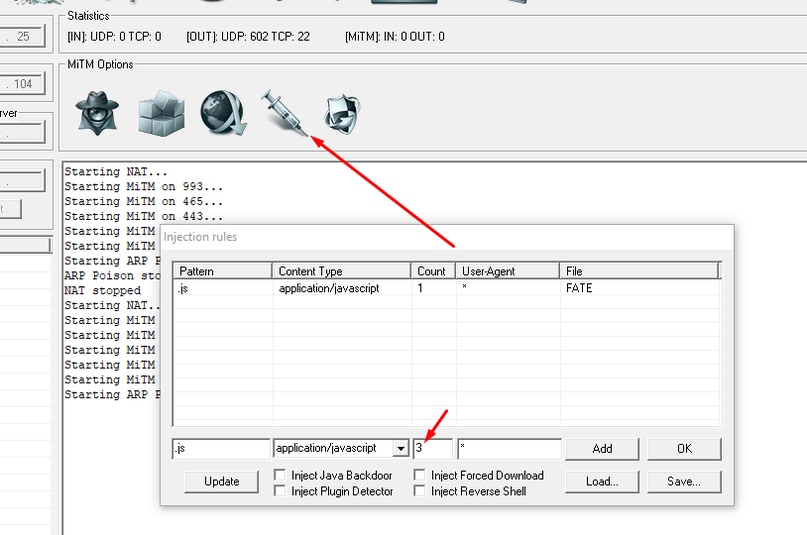Click the globe with arrow MiTM icon

(222, 112)
